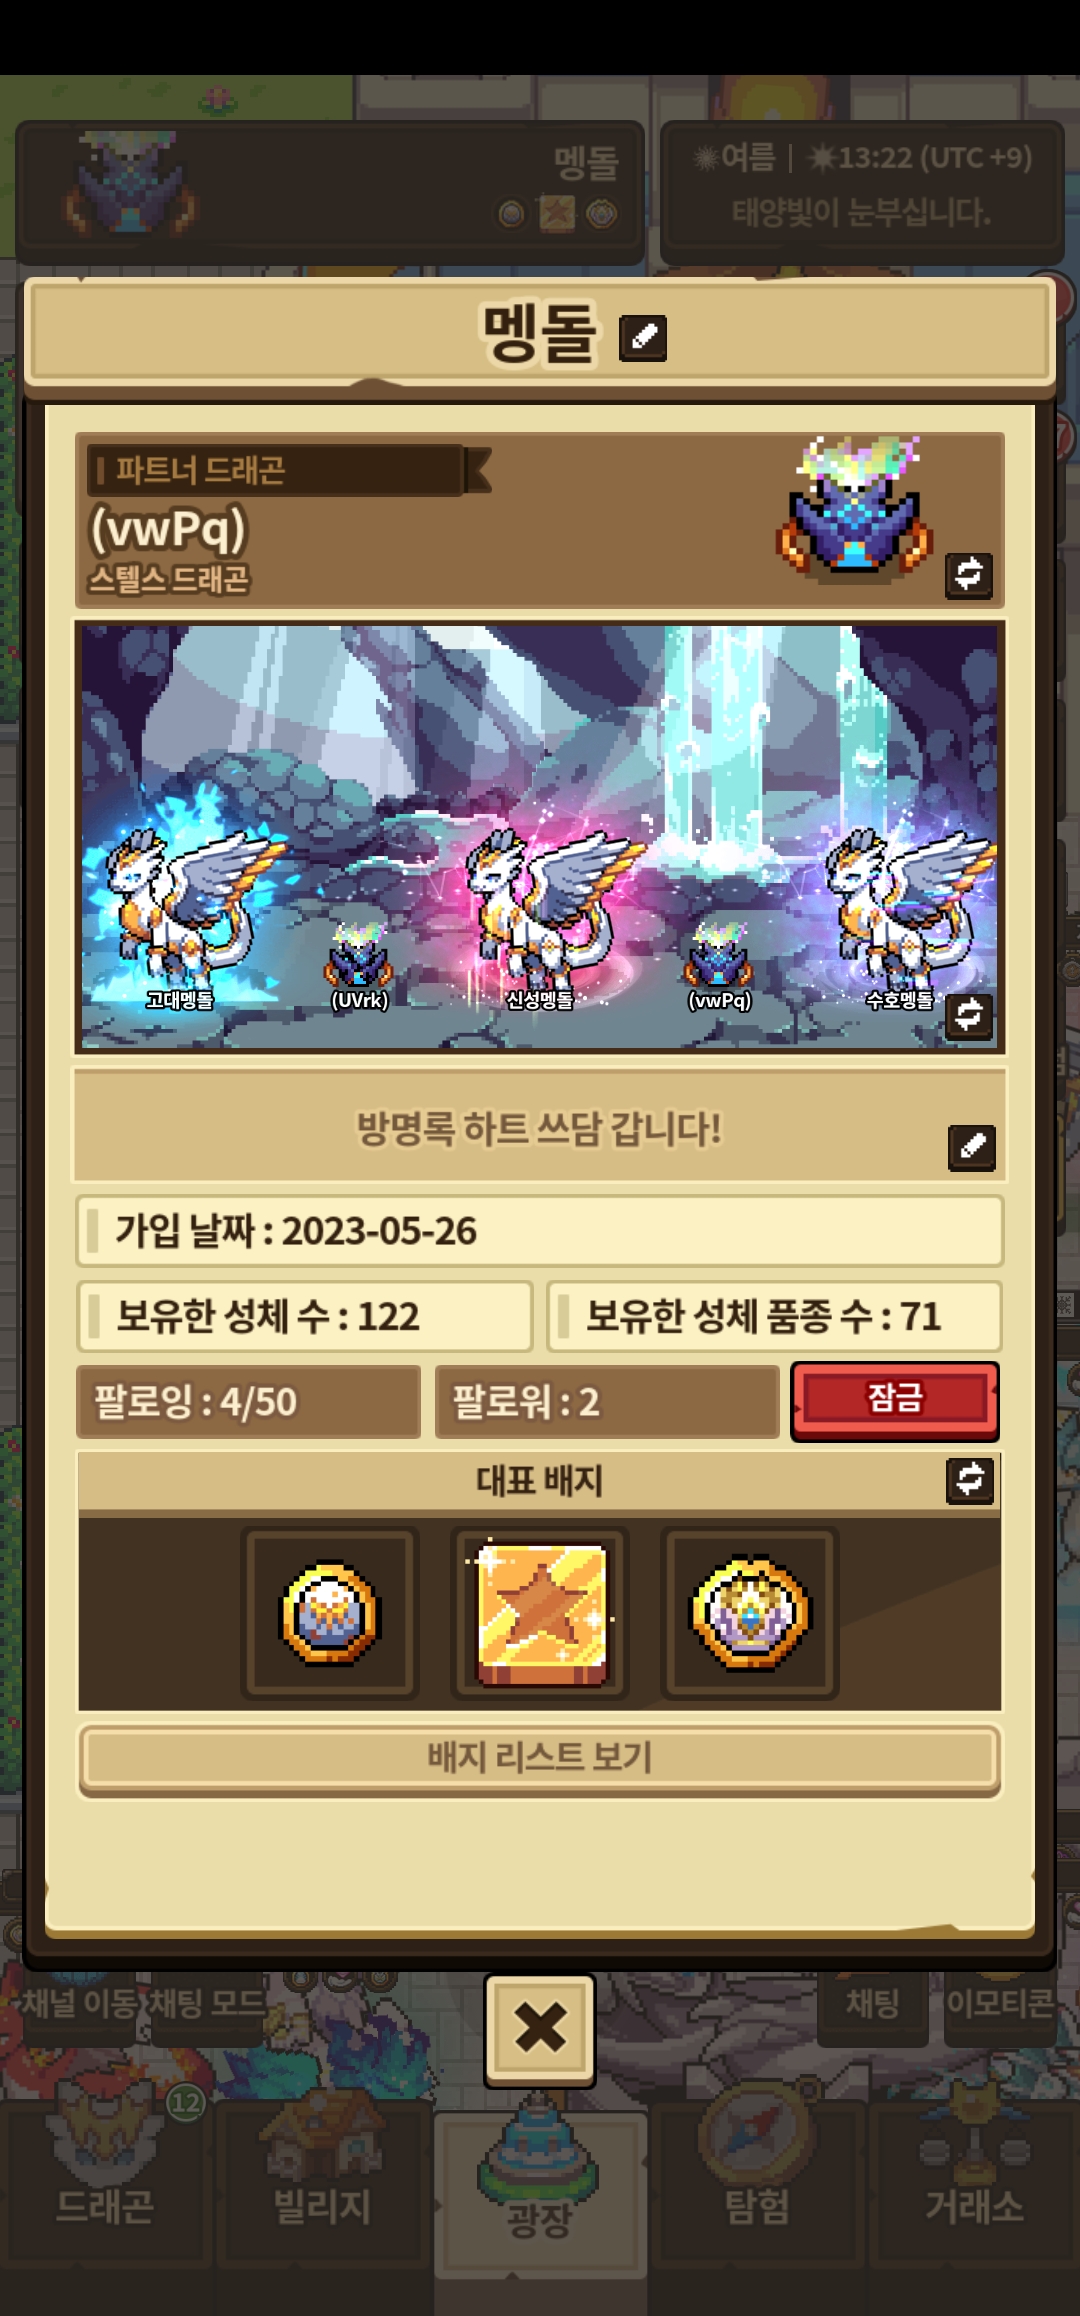Open the 팔로워 : 2 list
This screenshot has height=2316, width=1080.
(607, 1401)
